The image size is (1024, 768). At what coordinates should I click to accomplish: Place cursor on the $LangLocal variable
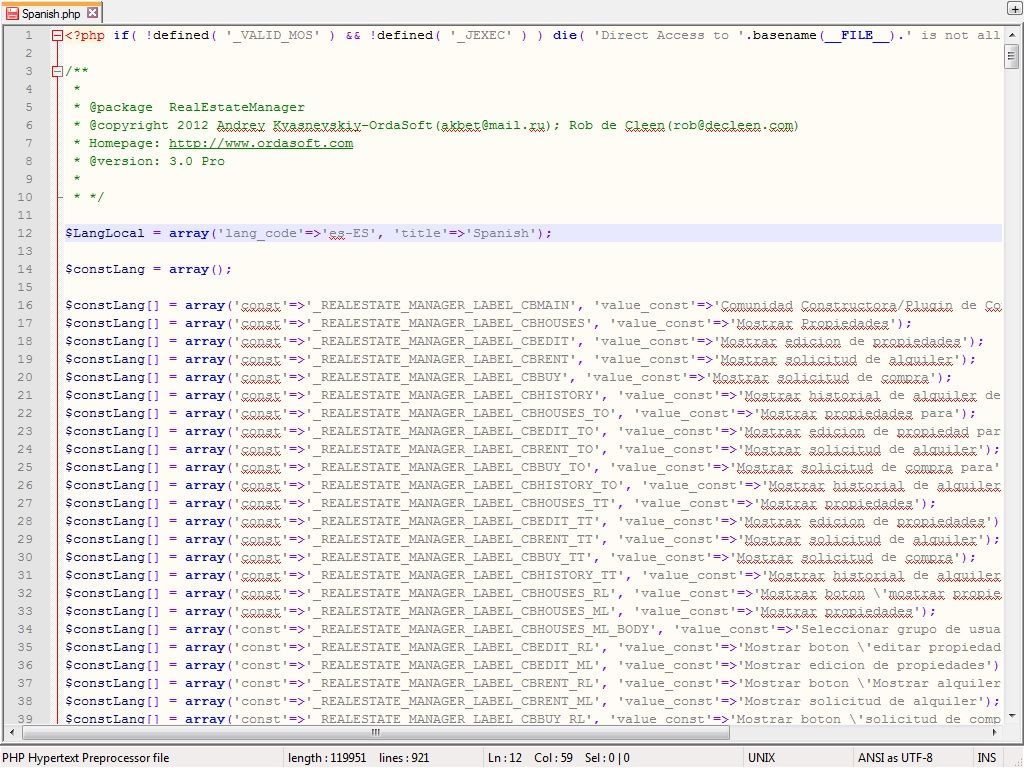pos(104,233)
